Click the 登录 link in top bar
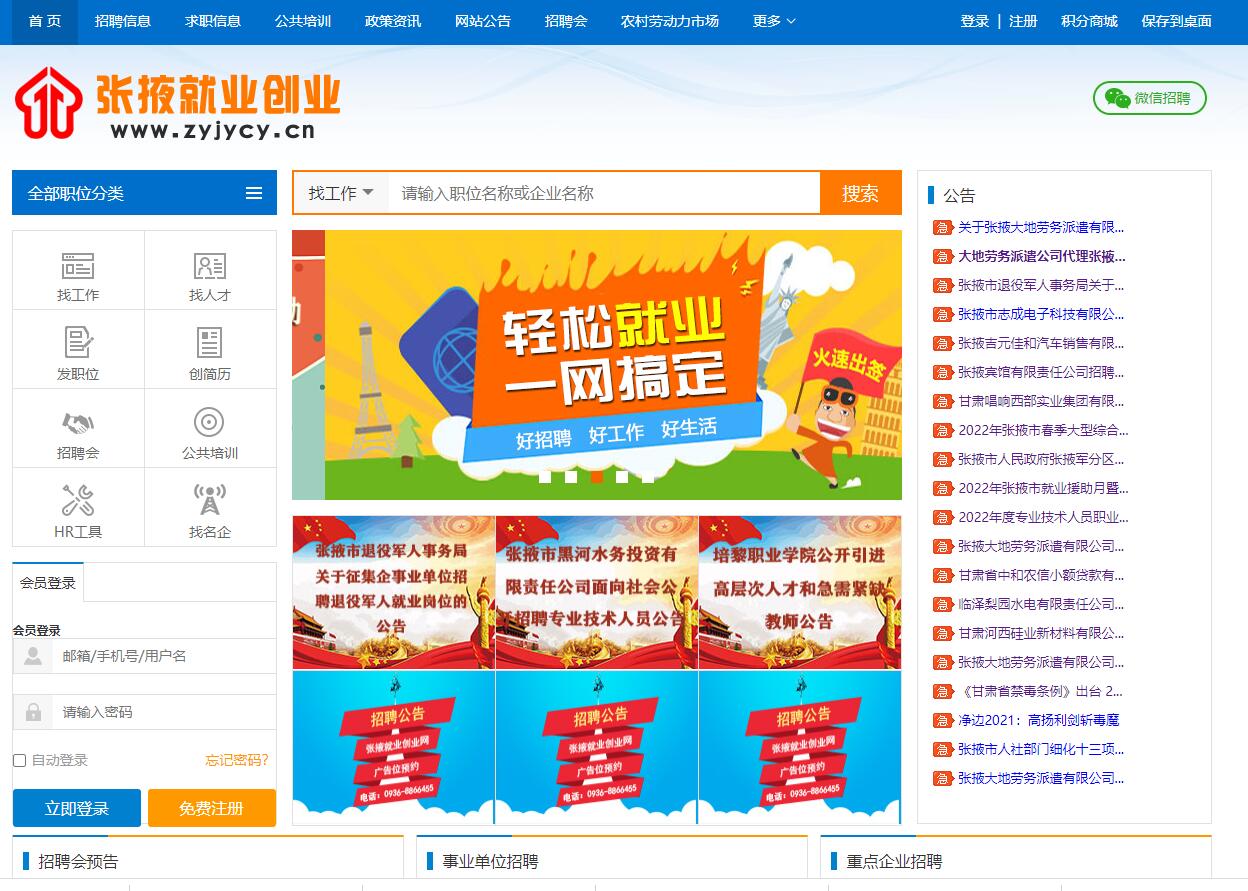This screenshot has height=891, width=1248. tap(975, 21)
